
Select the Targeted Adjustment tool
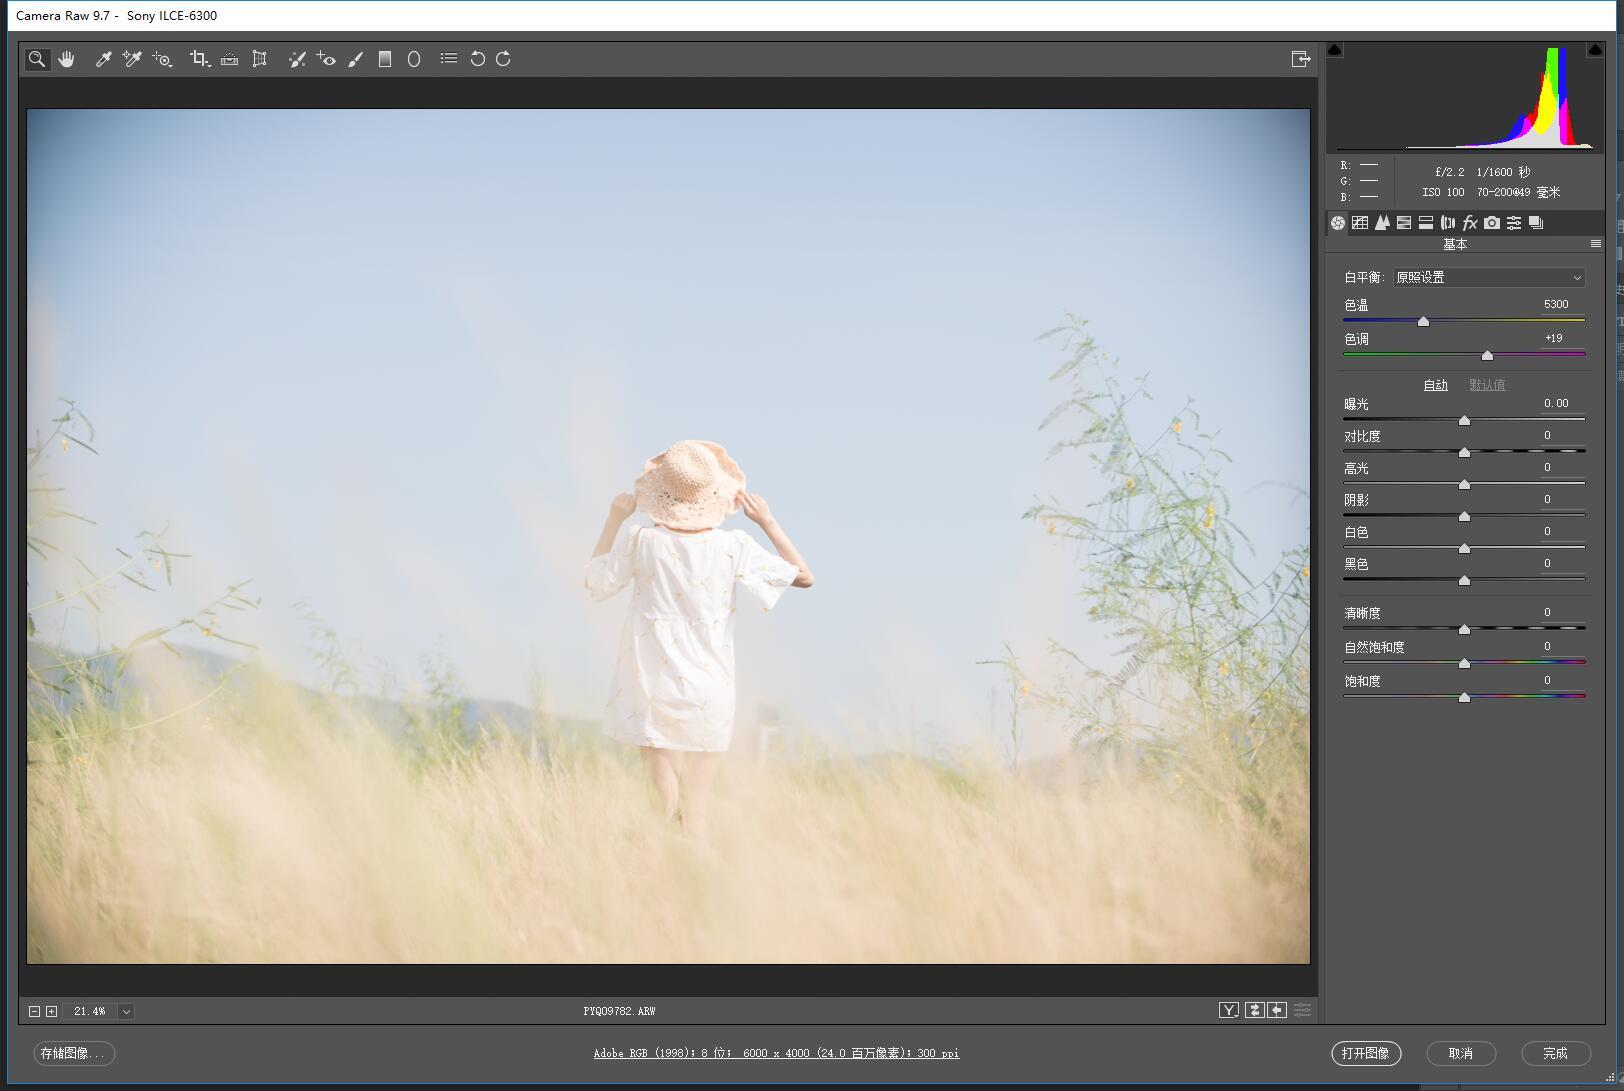pos(162,59)
